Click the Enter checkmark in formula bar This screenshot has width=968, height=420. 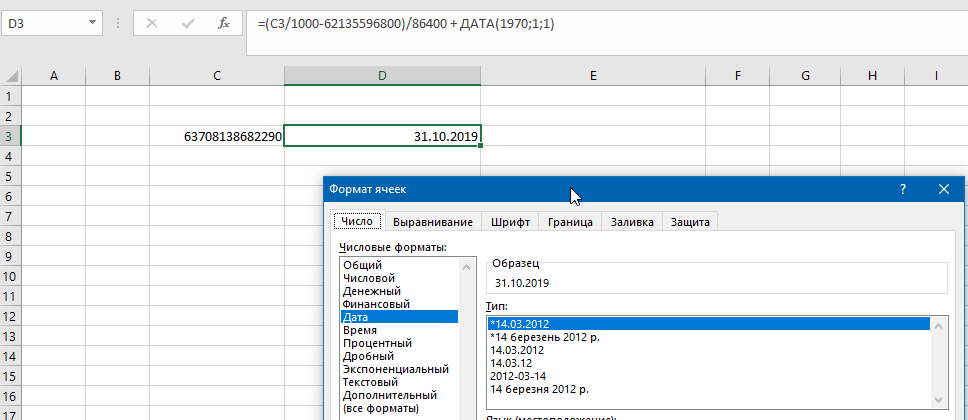188,23
